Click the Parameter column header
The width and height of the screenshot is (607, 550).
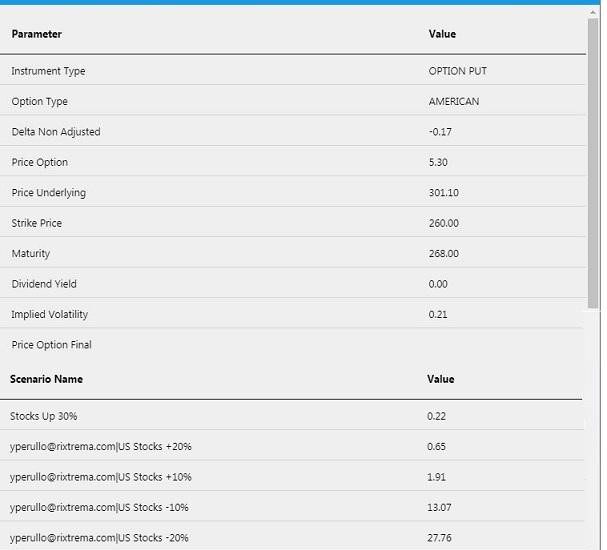tap(37, 34)
